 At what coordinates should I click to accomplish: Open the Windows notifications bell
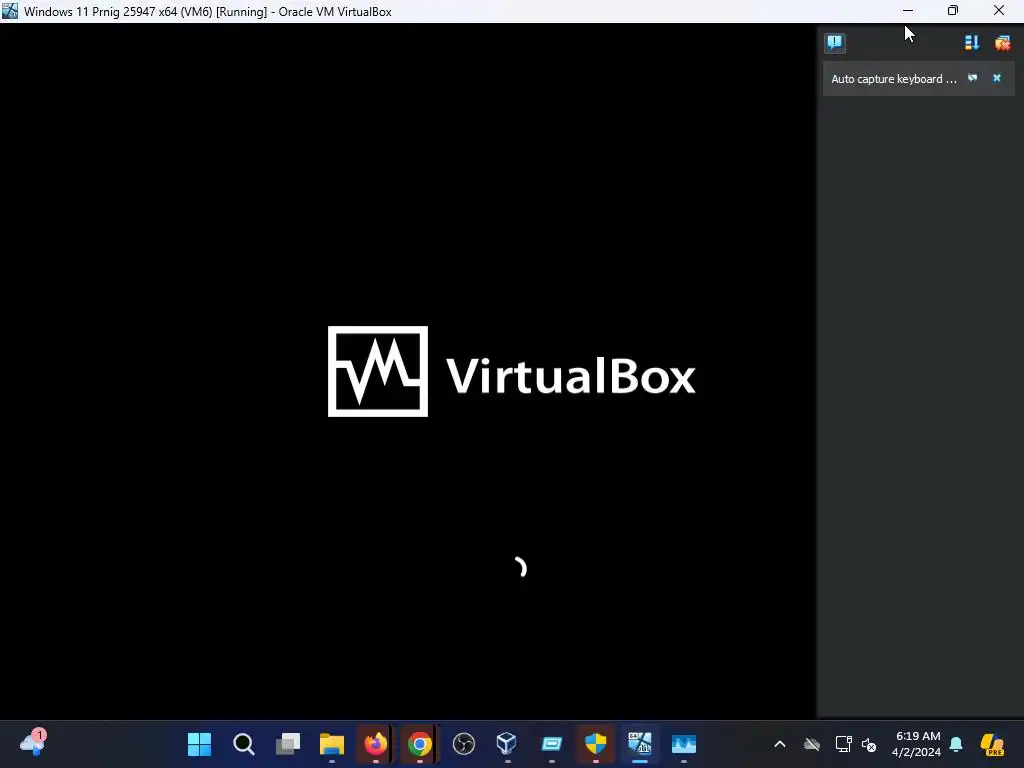(x=956, y=744)
